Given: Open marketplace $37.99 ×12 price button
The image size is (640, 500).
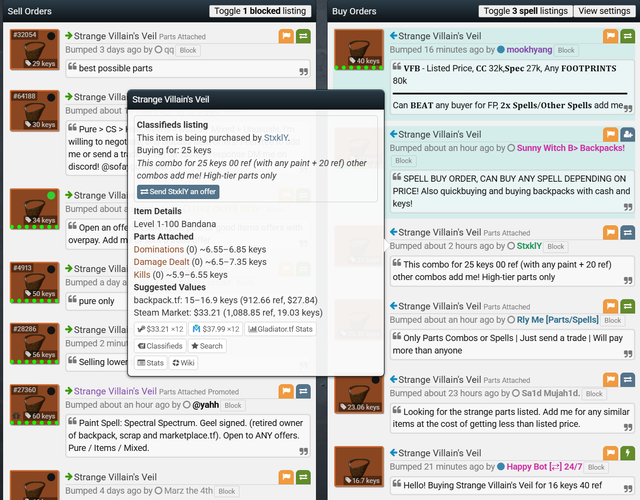Looking at the screenshot, I should [x=216, y=329].
